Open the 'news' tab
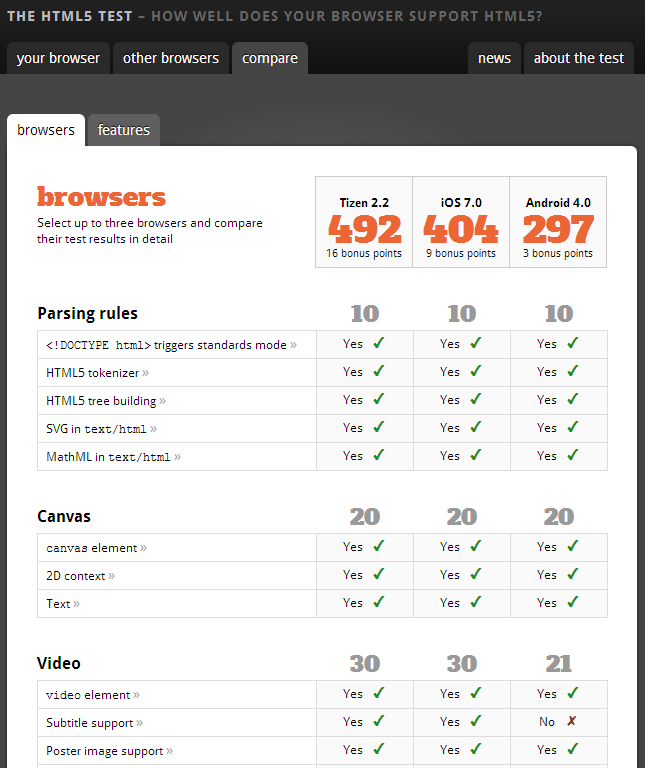 (x=494, y=58)
